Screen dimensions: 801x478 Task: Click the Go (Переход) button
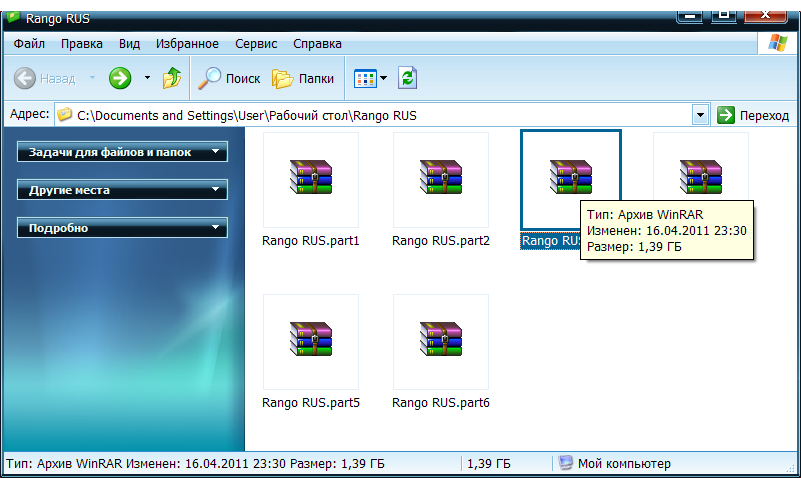click(753, 115)
